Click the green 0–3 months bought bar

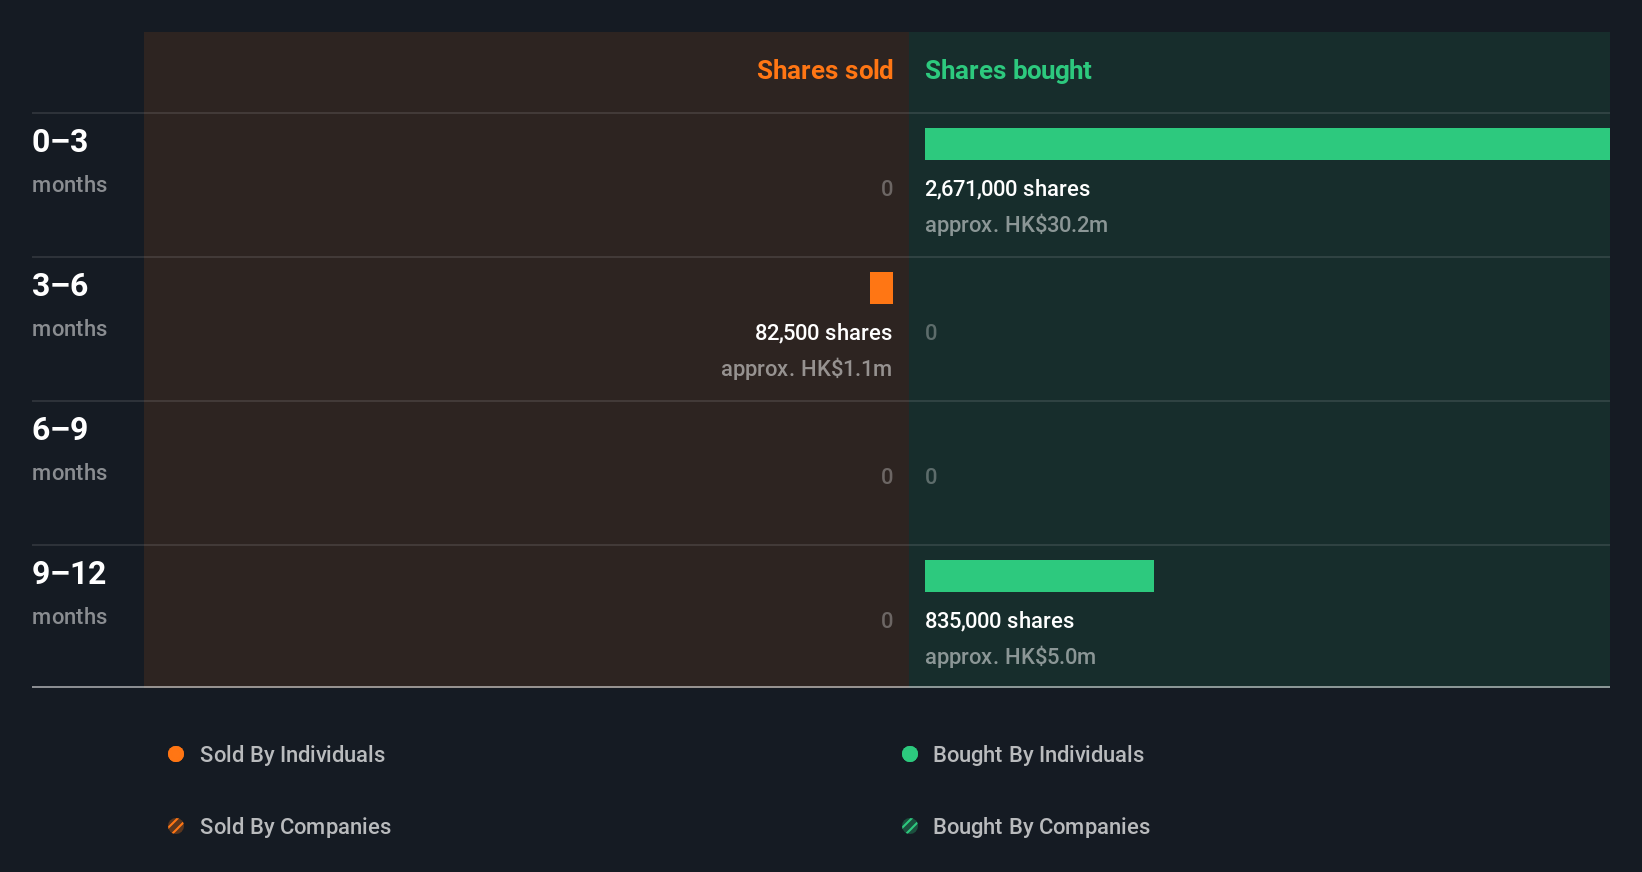tap(1267, 144)
